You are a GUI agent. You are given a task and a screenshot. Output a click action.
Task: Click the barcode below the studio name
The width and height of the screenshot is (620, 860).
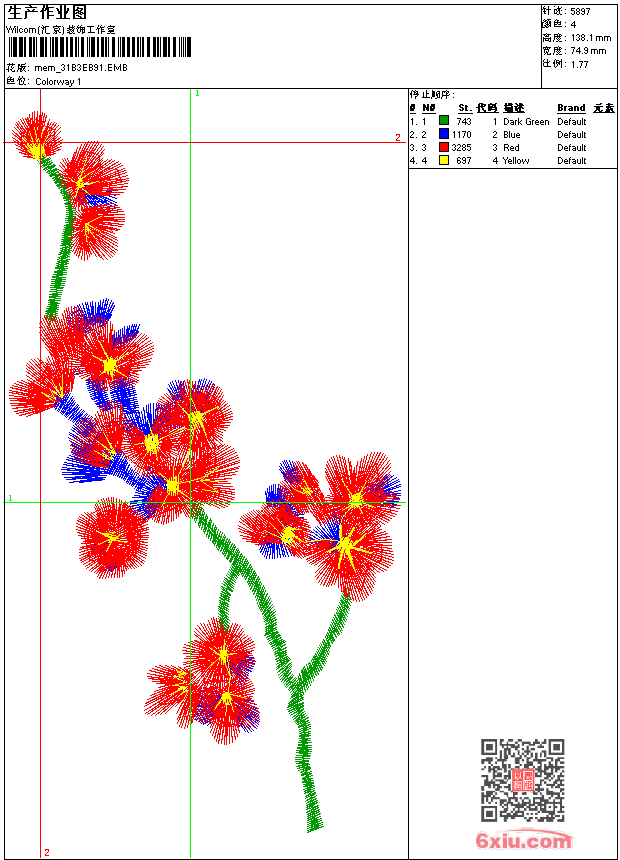pyautogui.click(x=99, y=47)
